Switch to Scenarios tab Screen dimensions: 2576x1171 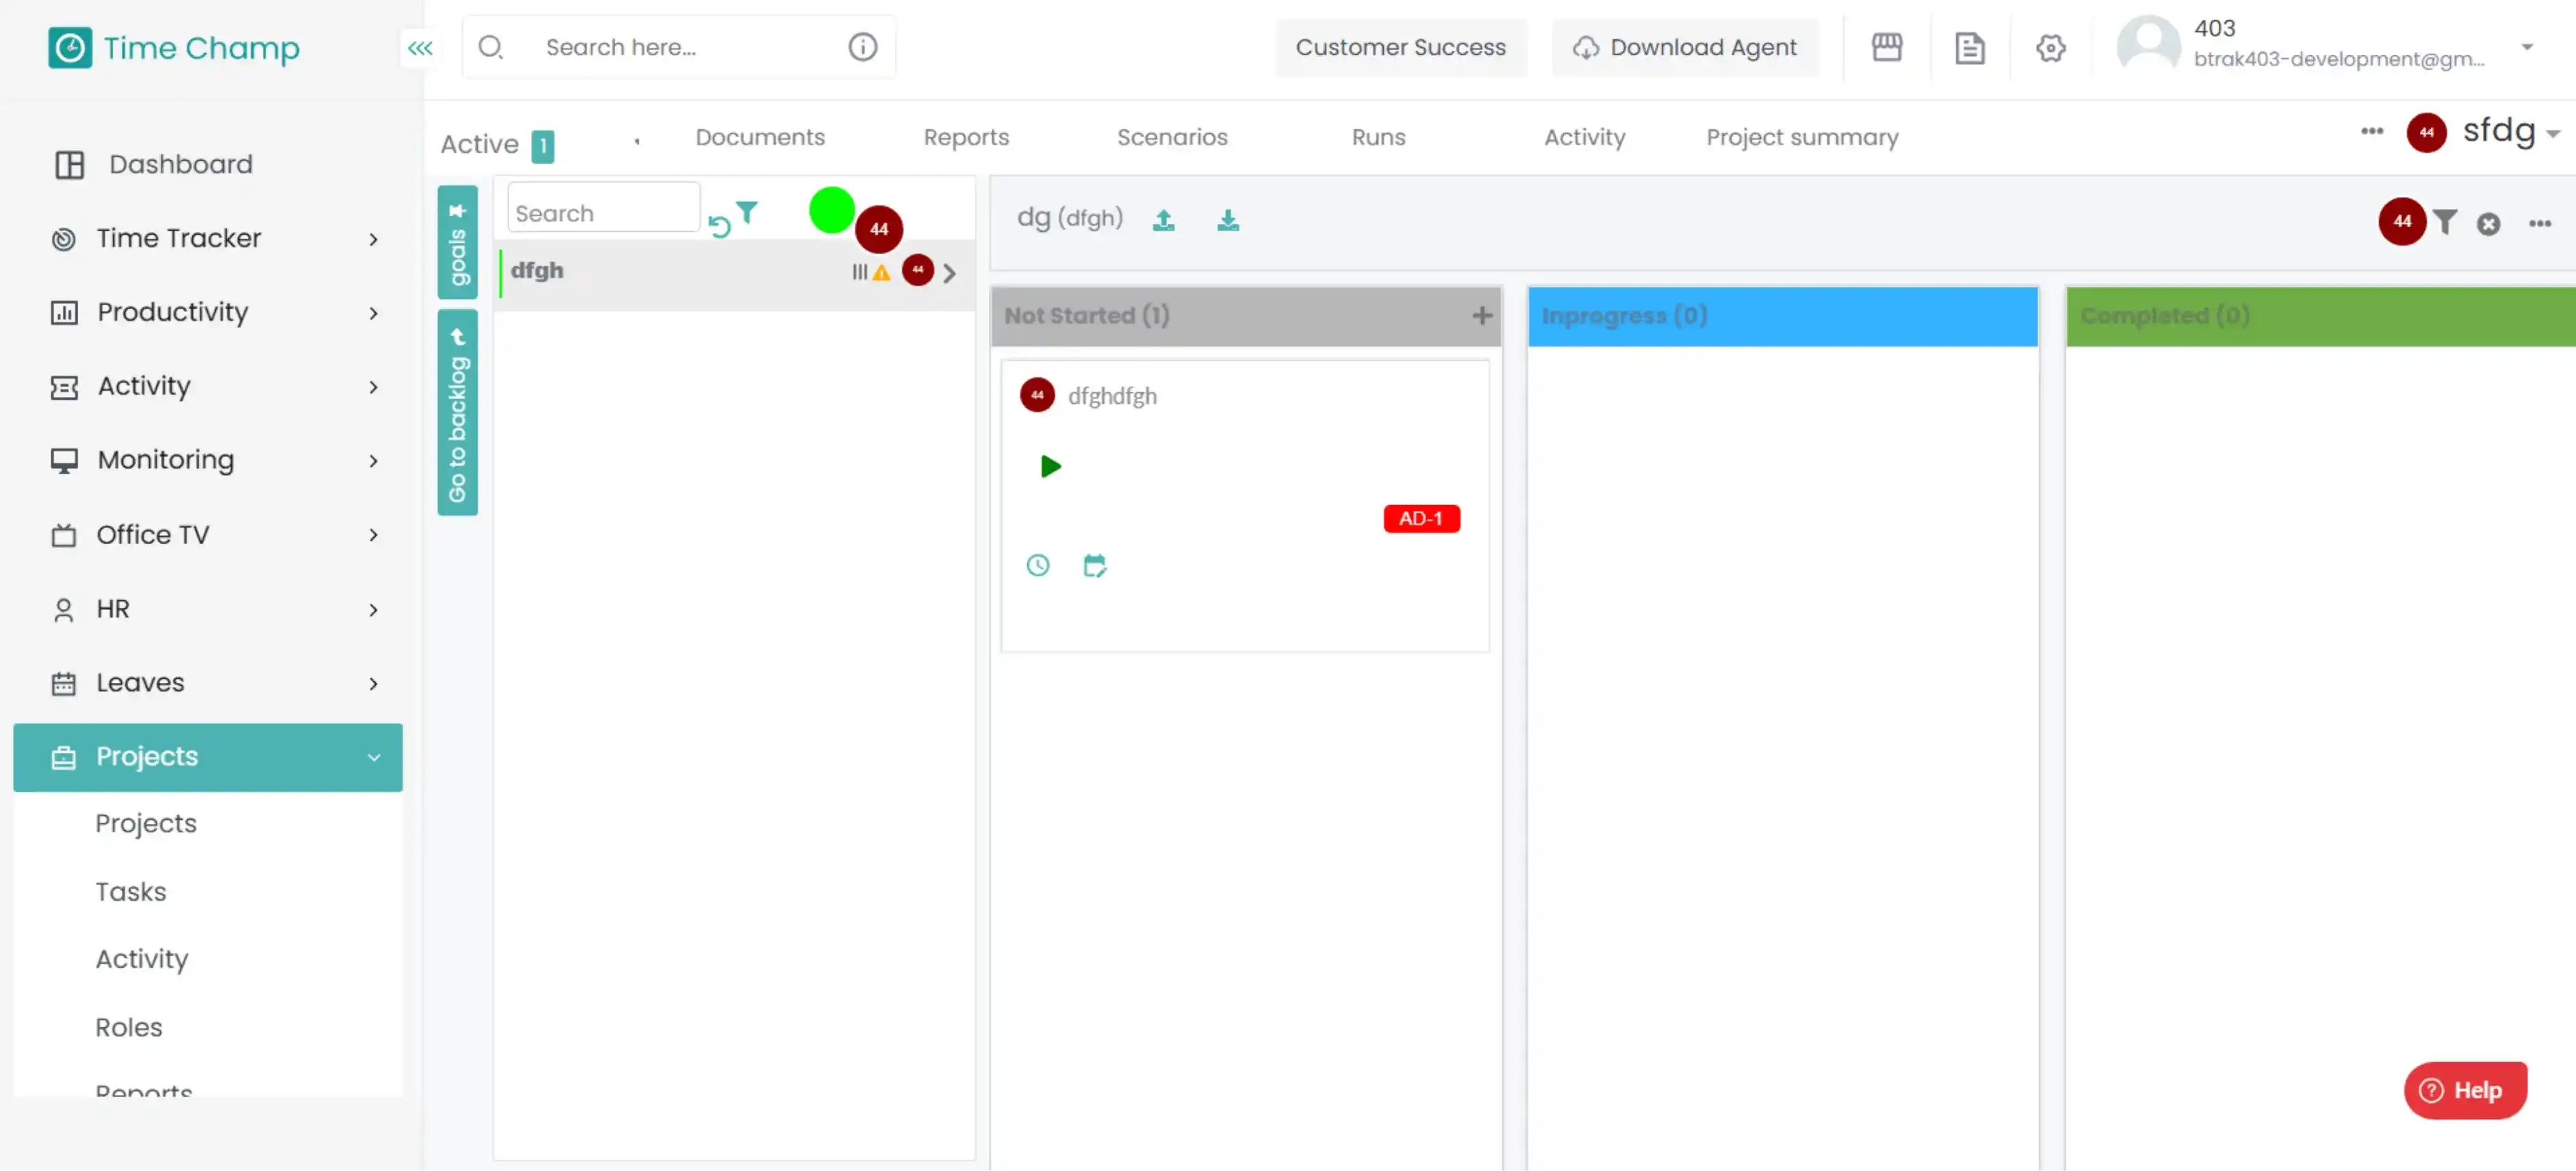click(1172, 137)
